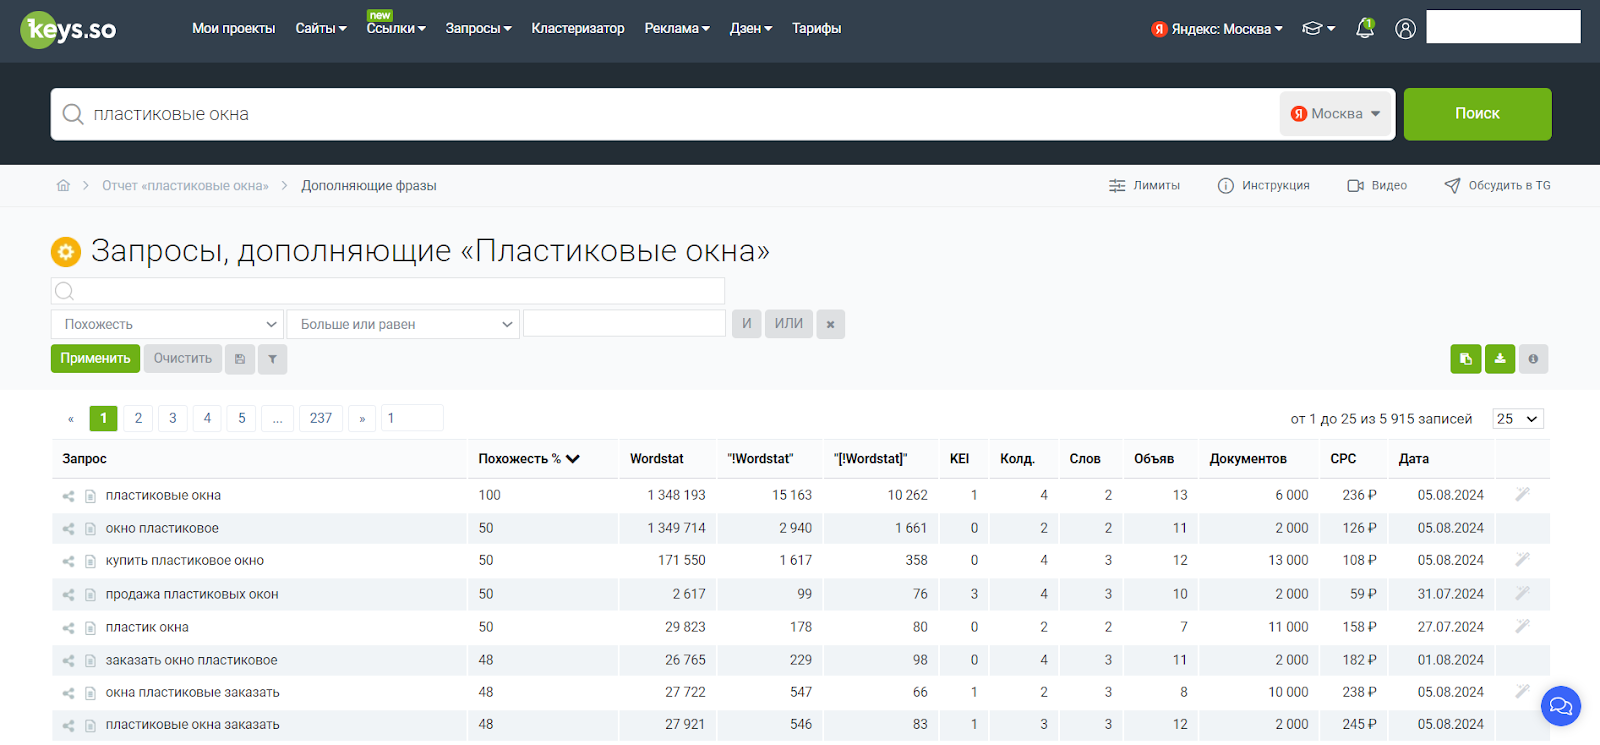This screenshot has height=745, width=1600.
Task: Click share icon for «пластик окна» row
Action: coord(68,628)
